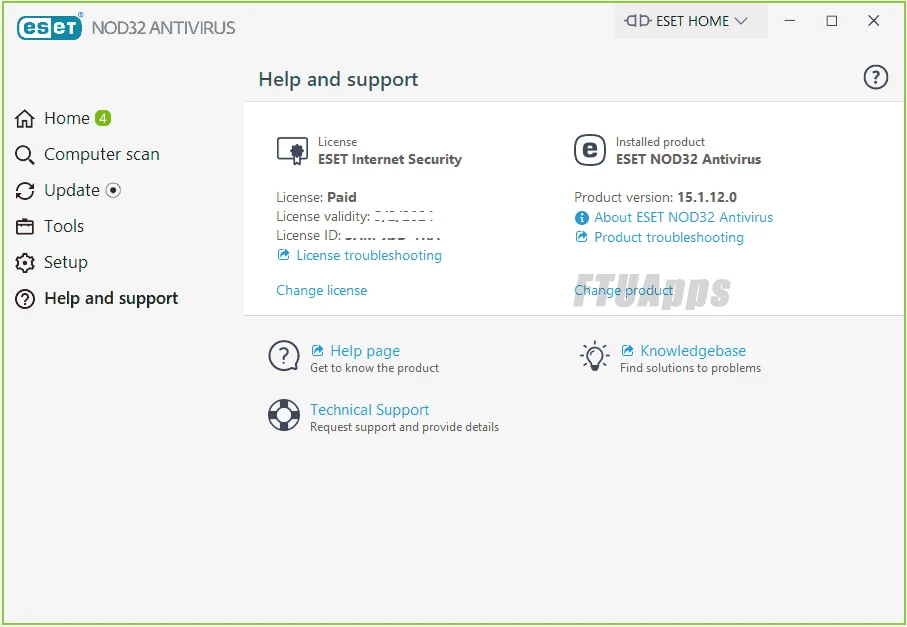Click the external link icon beside License troubleshooting

tap(283, 255)
